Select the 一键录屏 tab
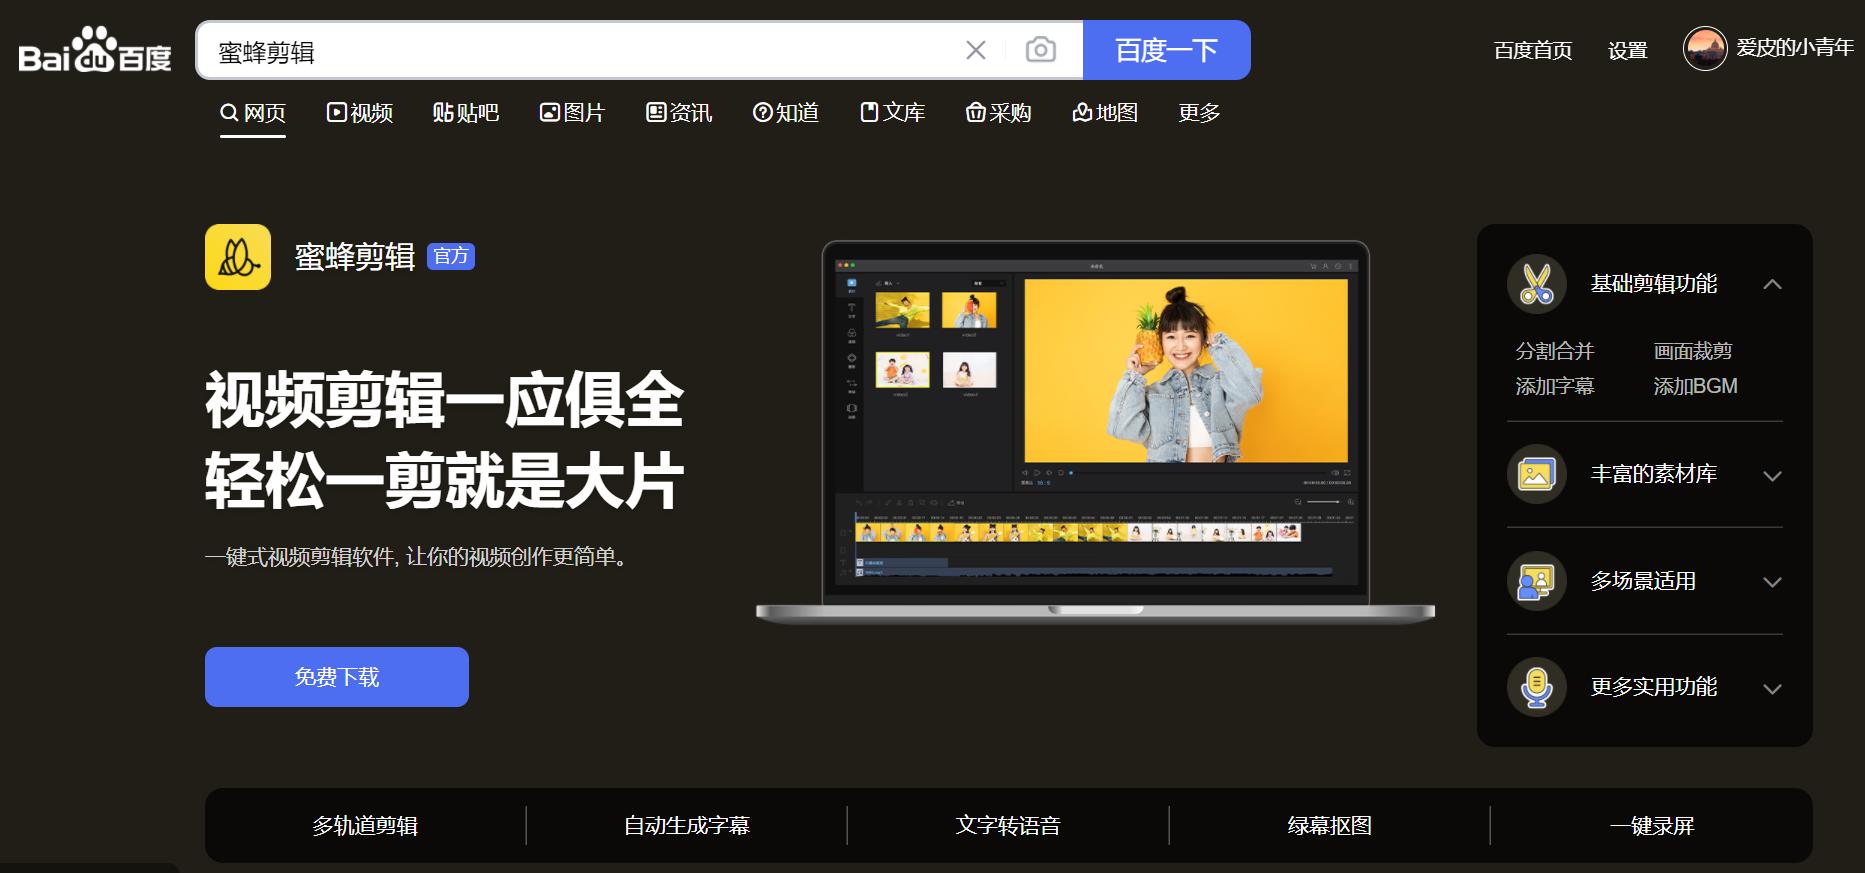 click(1652, 826)
